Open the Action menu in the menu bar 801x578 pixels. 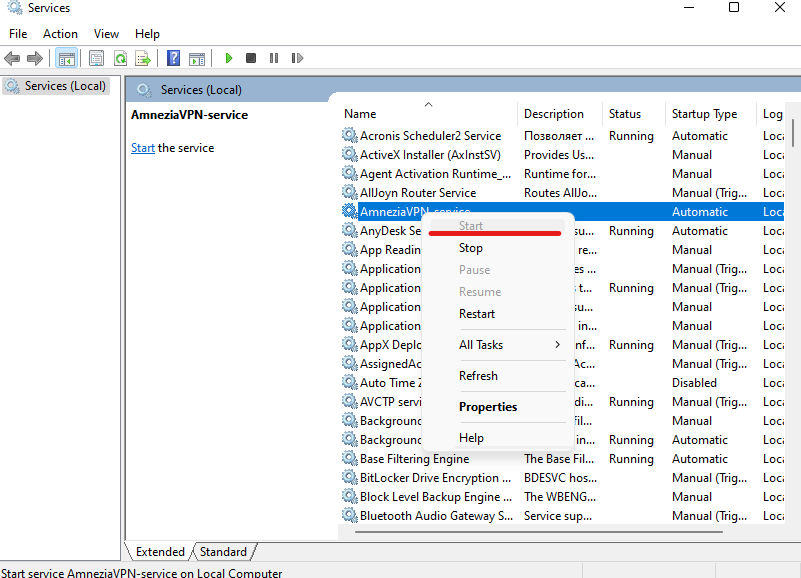[60, 34]
